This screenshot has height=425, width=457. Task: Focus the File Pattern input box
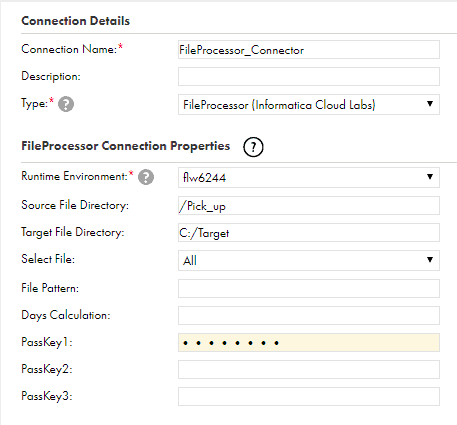point(309,288)
